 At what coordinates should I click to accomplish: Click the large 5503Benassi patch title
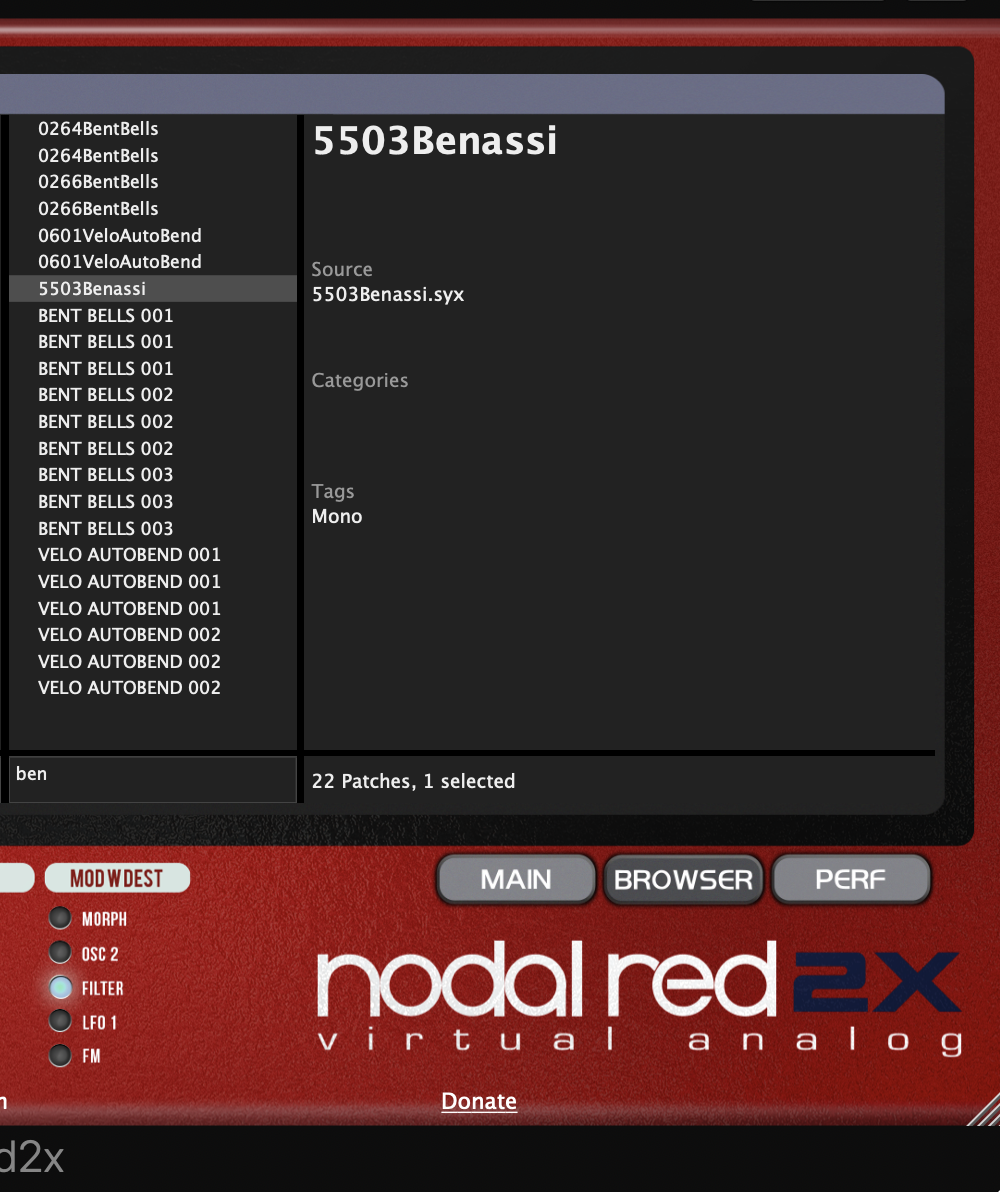[x=435, y=141]
